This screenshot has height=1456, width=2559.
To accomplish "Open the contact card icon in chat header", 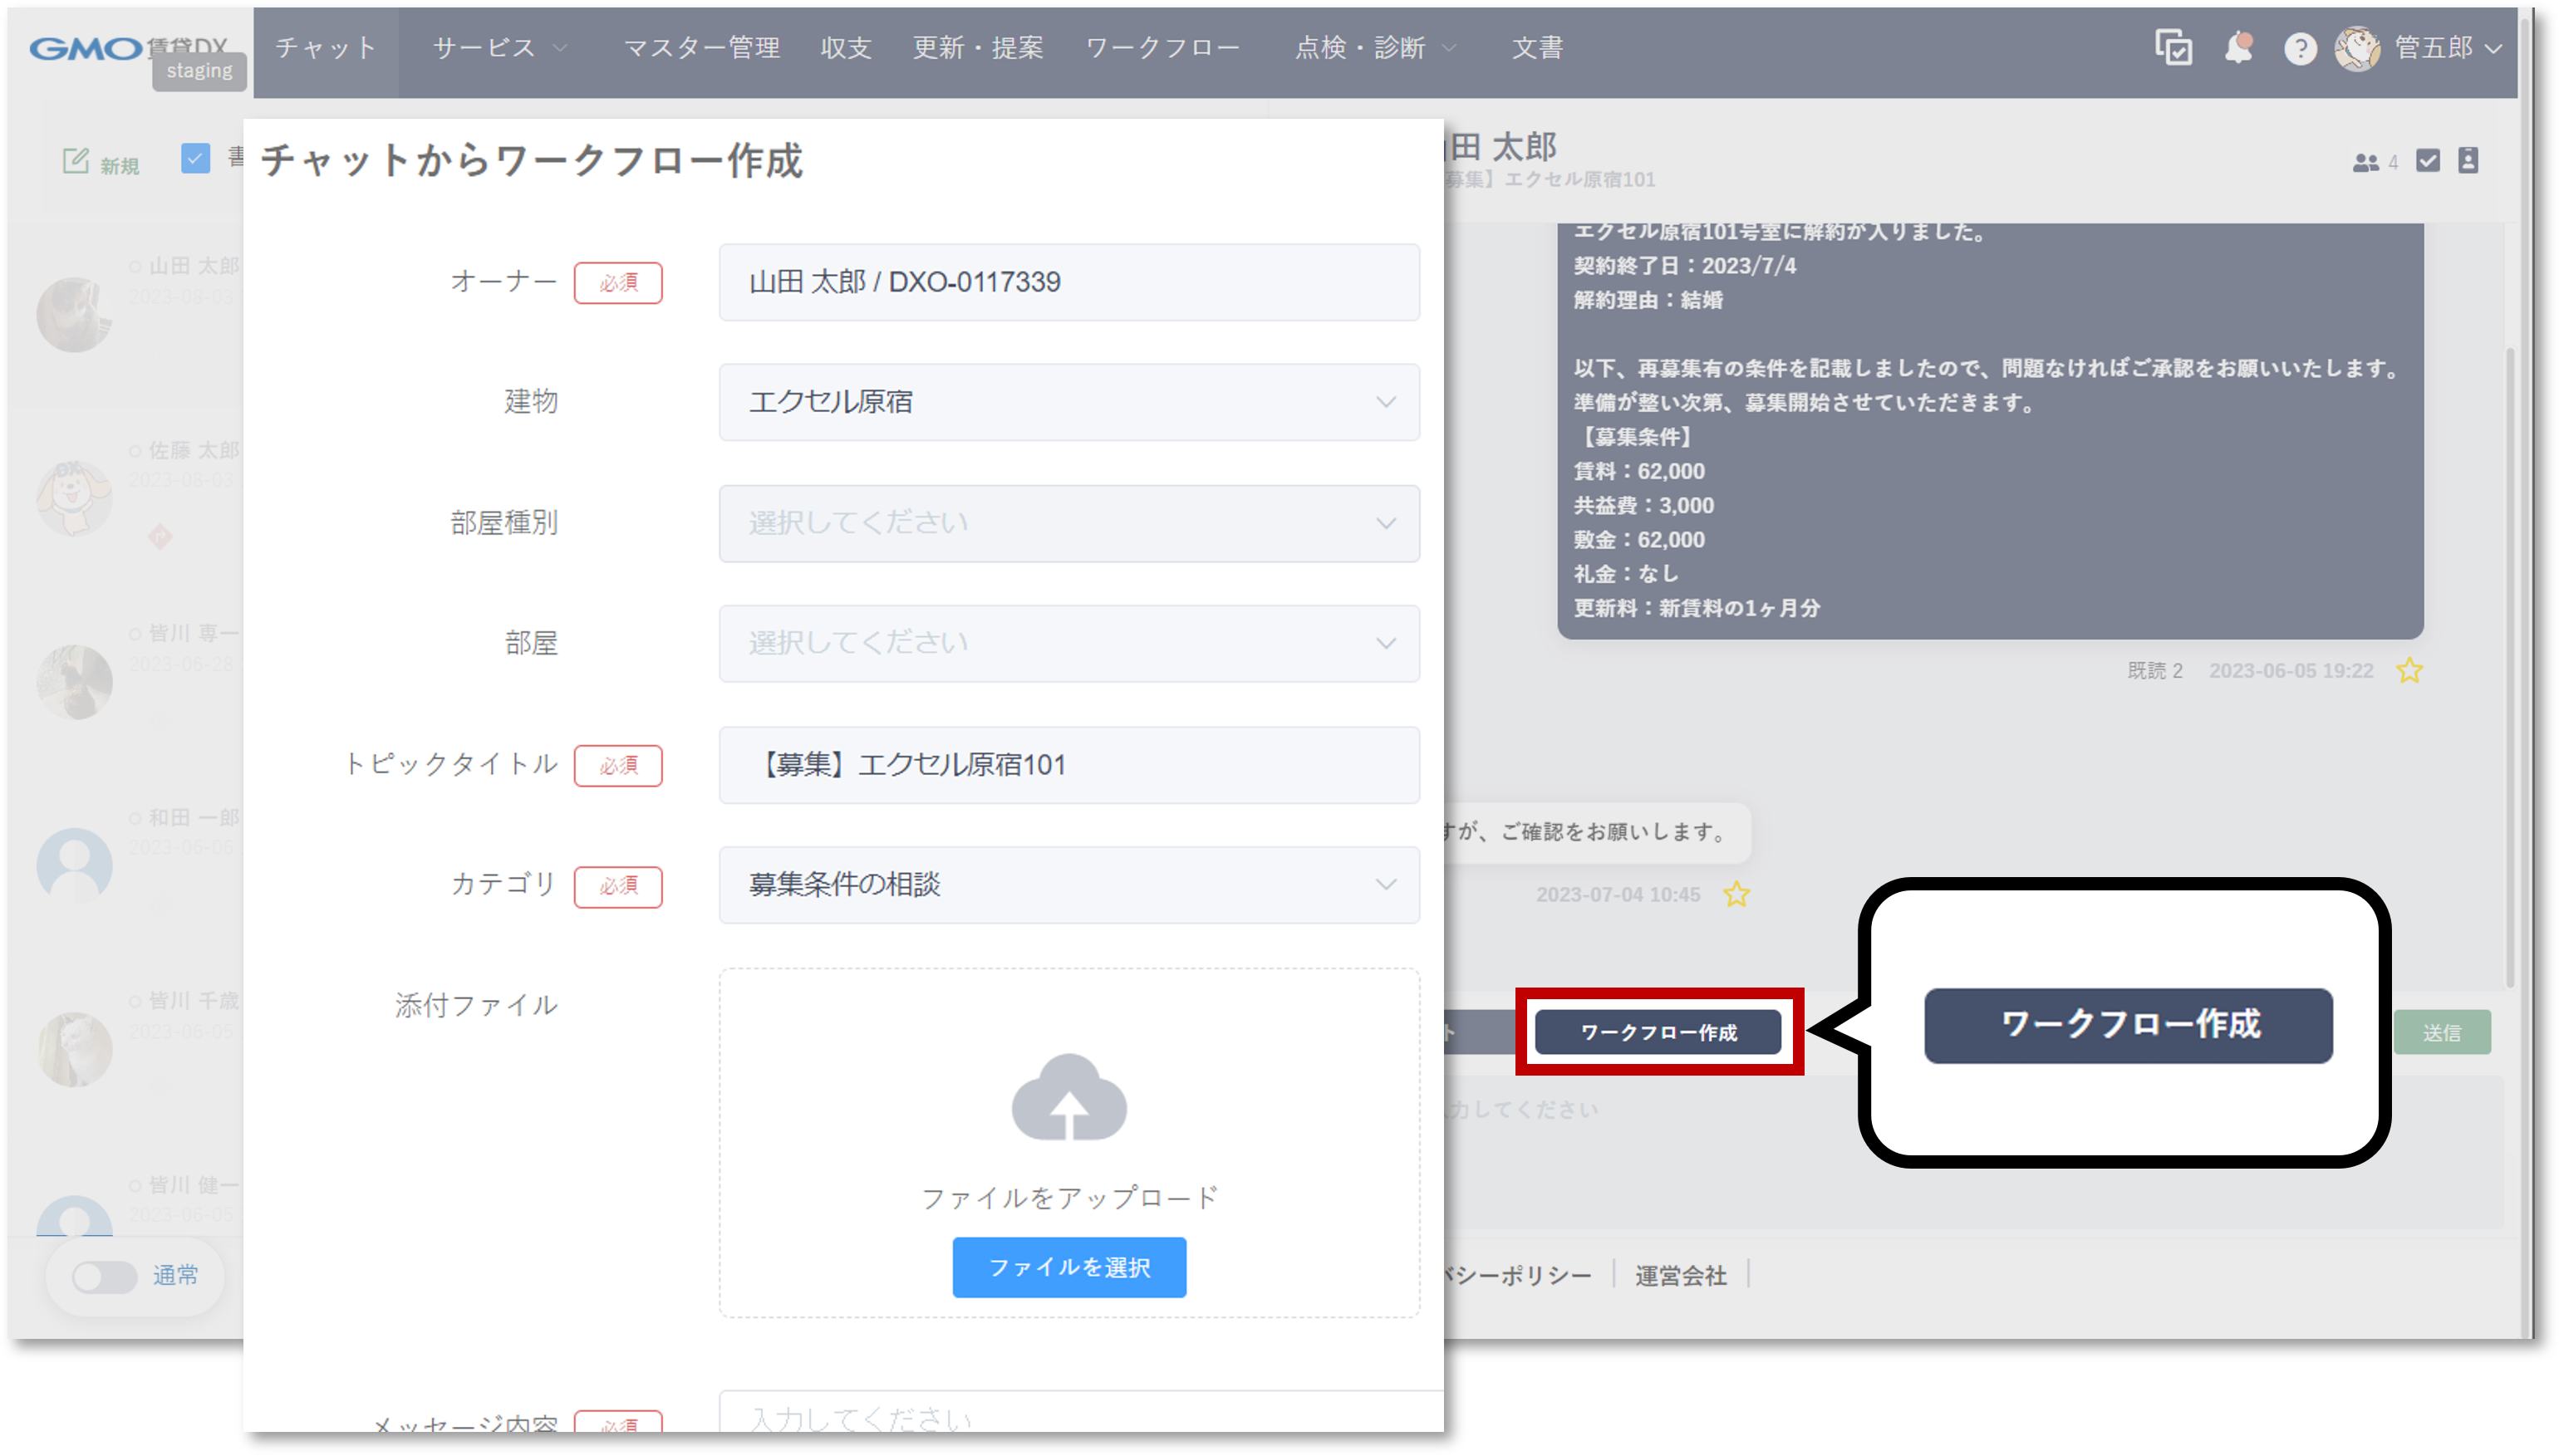I will coord(2468,161).
